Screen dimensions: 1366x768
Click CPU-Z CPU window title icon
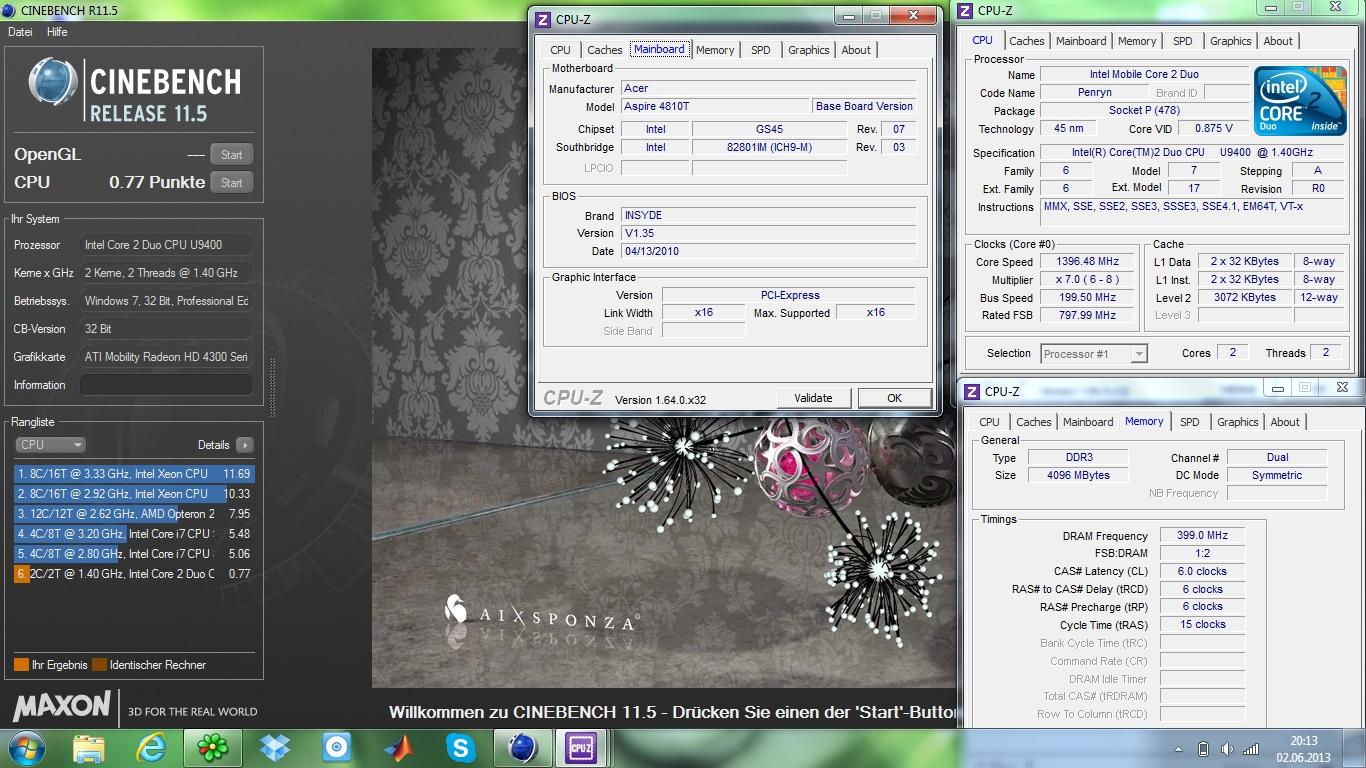coord(965,11)
